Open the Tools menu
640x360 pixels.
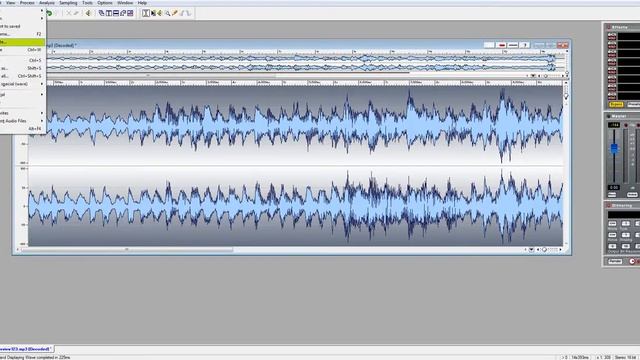[x=87, y=3]
